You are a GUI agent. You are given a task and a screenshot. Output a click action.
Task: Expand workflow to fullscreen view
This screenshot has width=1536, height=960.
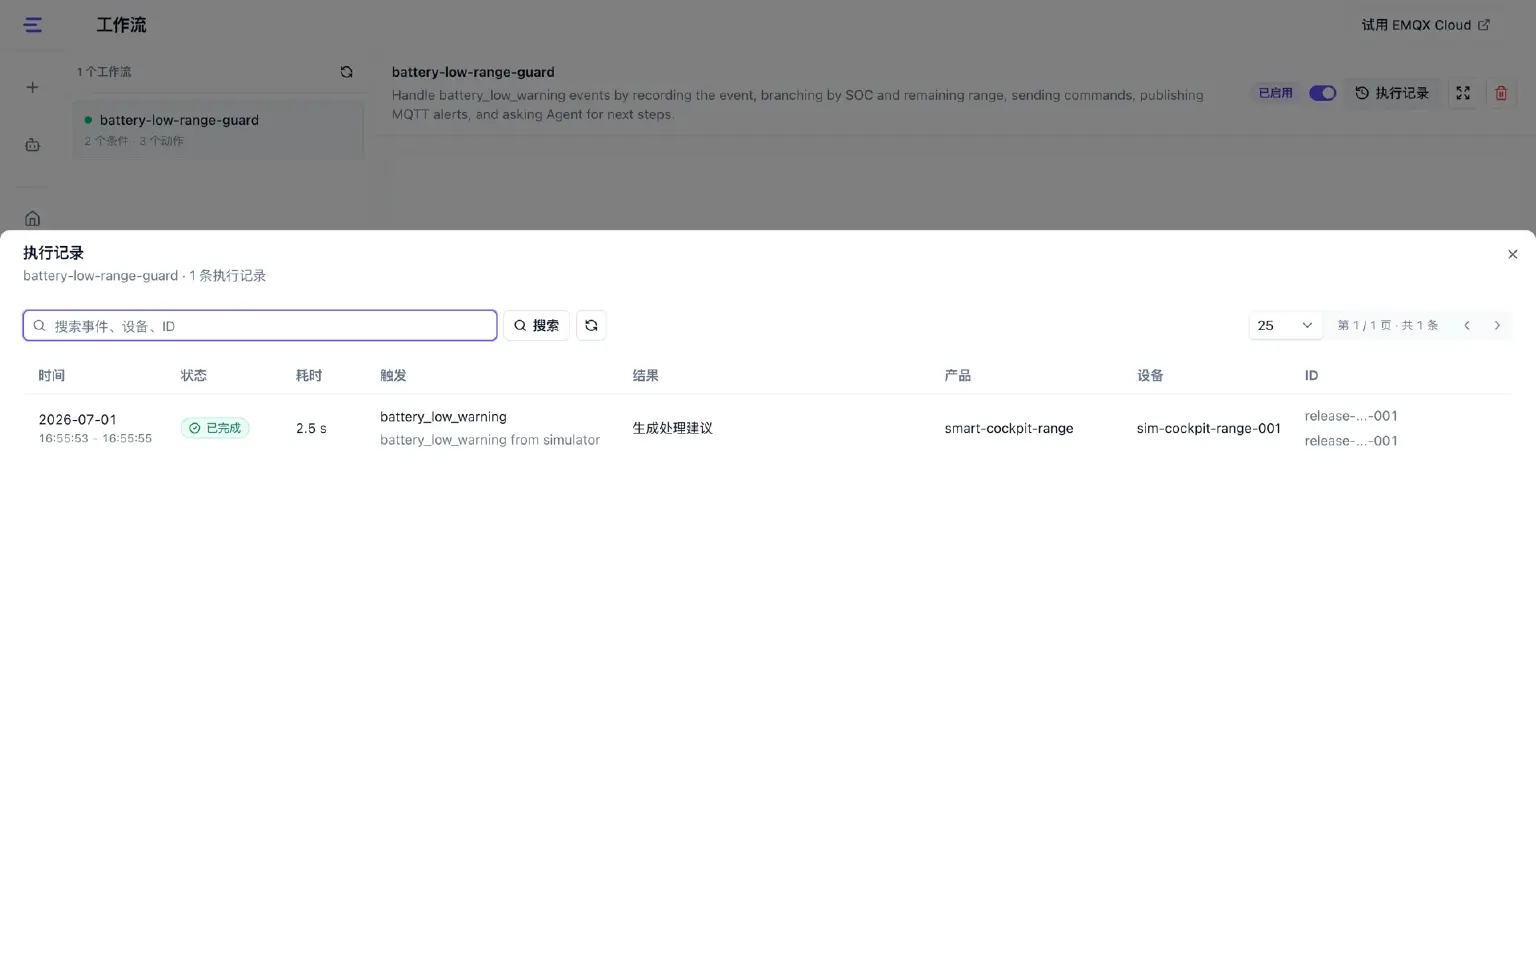1463,93
